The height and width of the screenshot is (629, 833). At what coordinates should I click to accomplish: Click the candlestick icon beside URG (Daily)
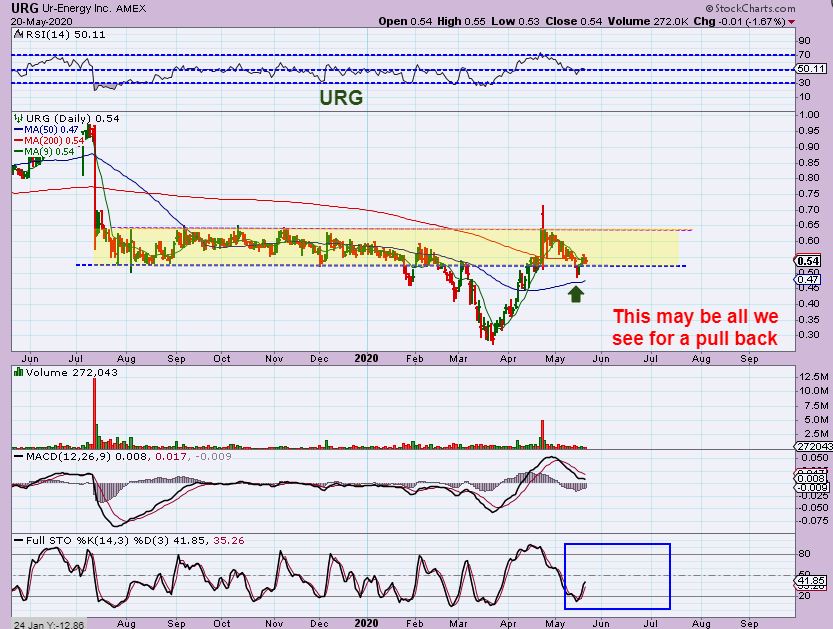click(x=19, y=118)
